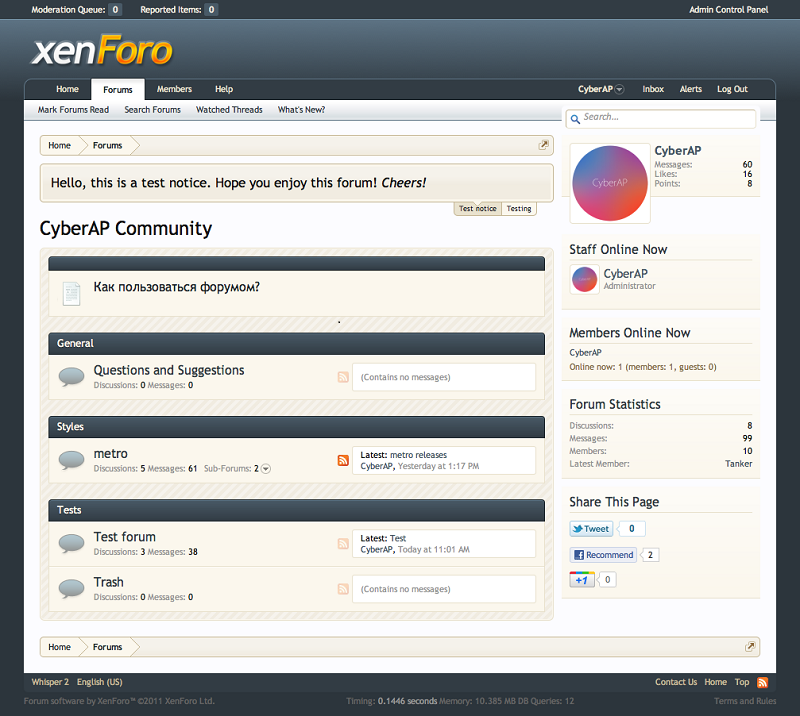The width and height of the screenshot is (800, 716).
Task: Switch to the Testing notice tab
Action: (x=519, y=209)
